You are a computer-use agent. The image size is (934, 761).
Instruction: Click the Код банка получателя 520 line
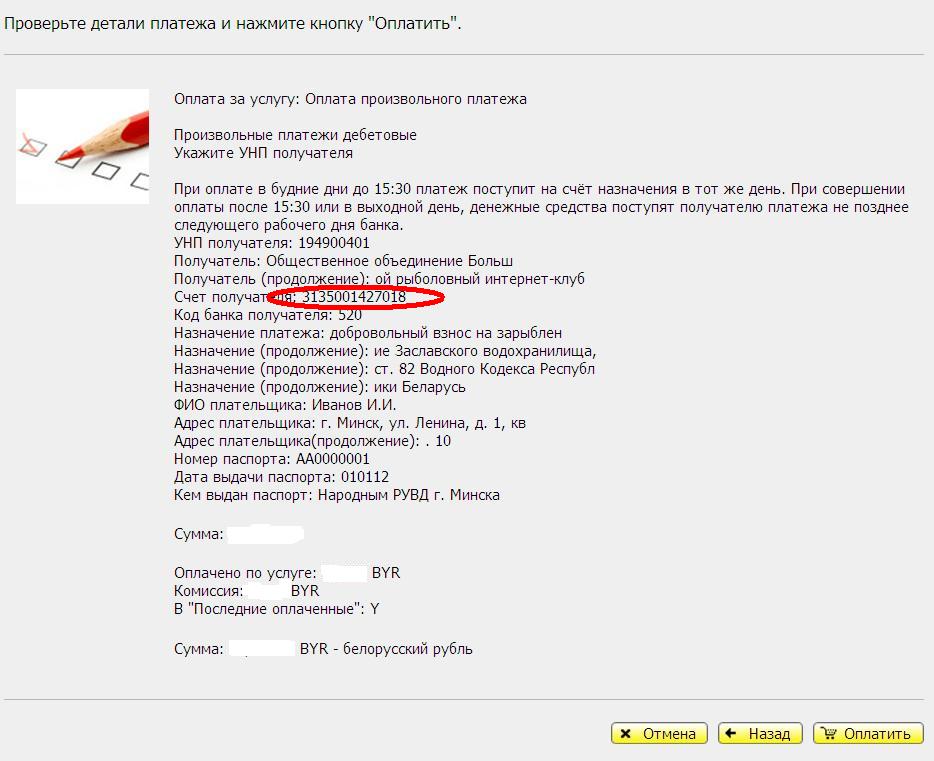tap(267, 315)
